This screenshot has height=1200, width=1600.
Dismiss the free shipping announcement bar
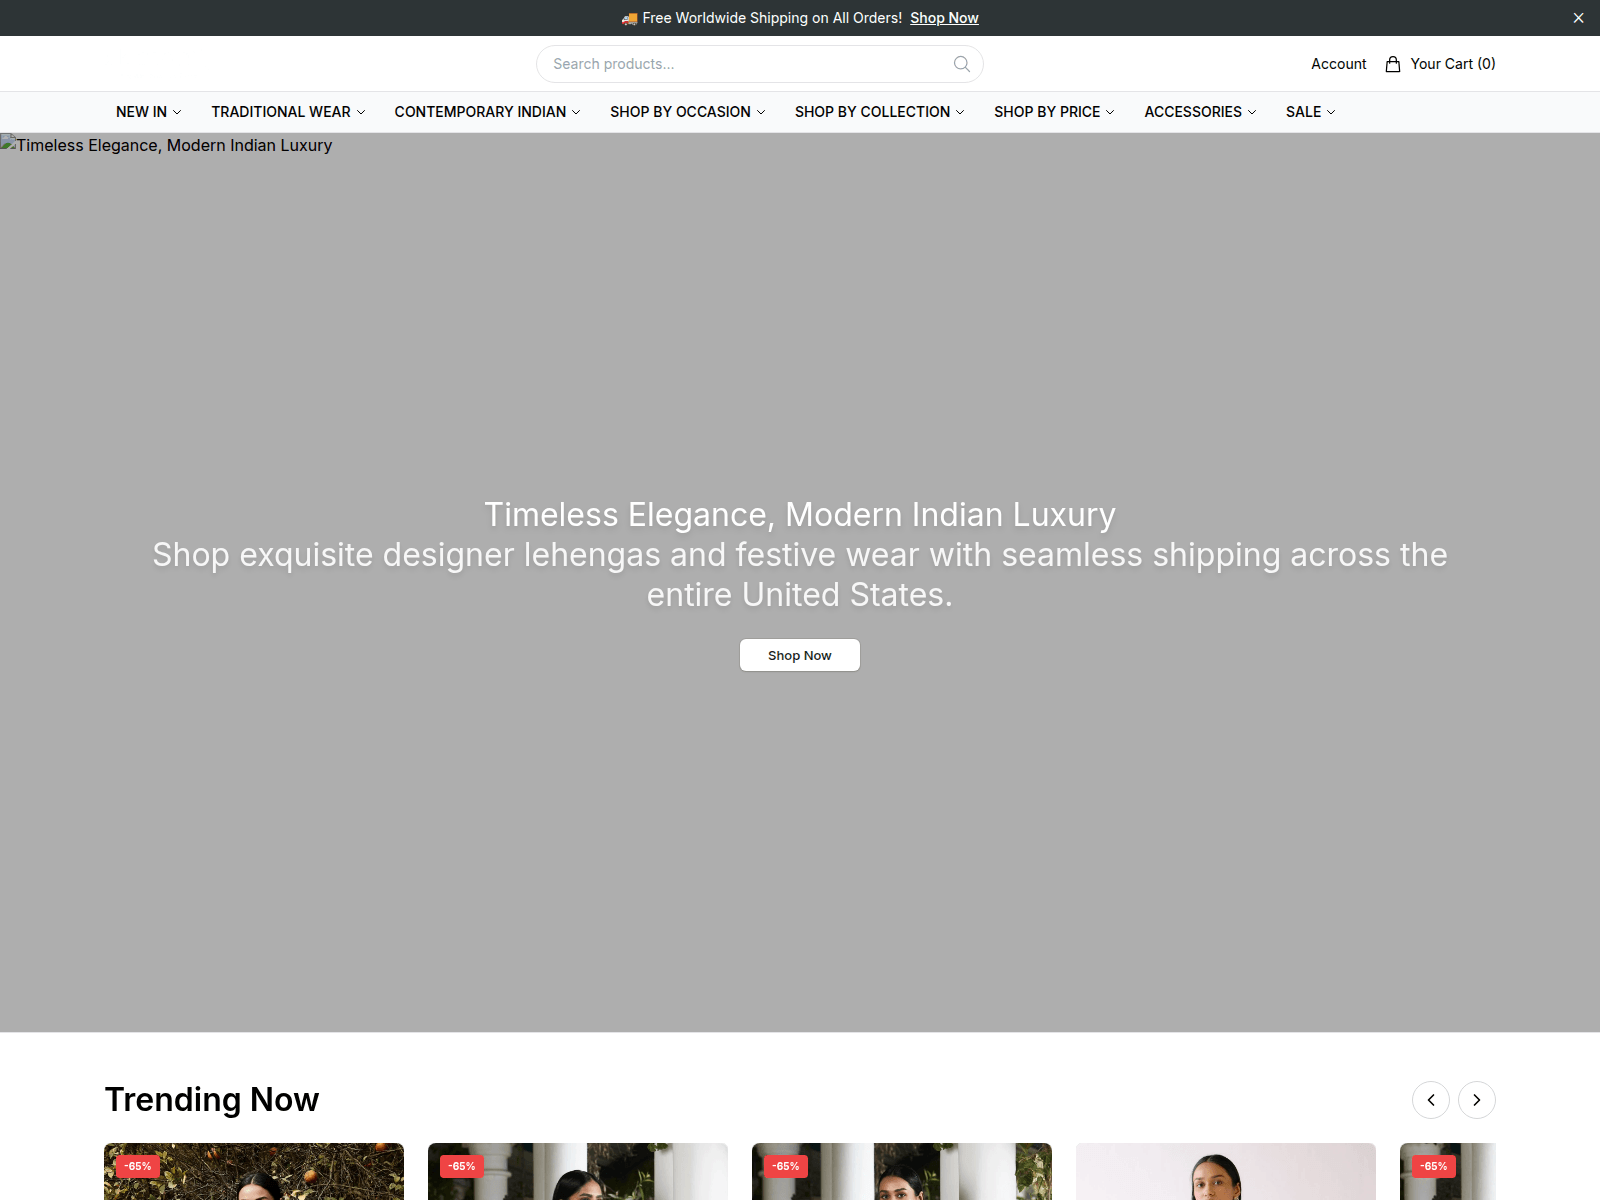click(1578, 18)
